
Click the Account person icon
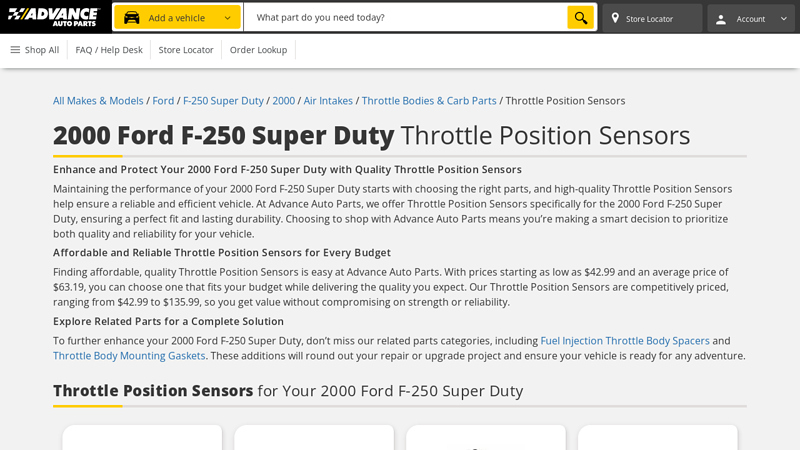(x=721, y=19)
